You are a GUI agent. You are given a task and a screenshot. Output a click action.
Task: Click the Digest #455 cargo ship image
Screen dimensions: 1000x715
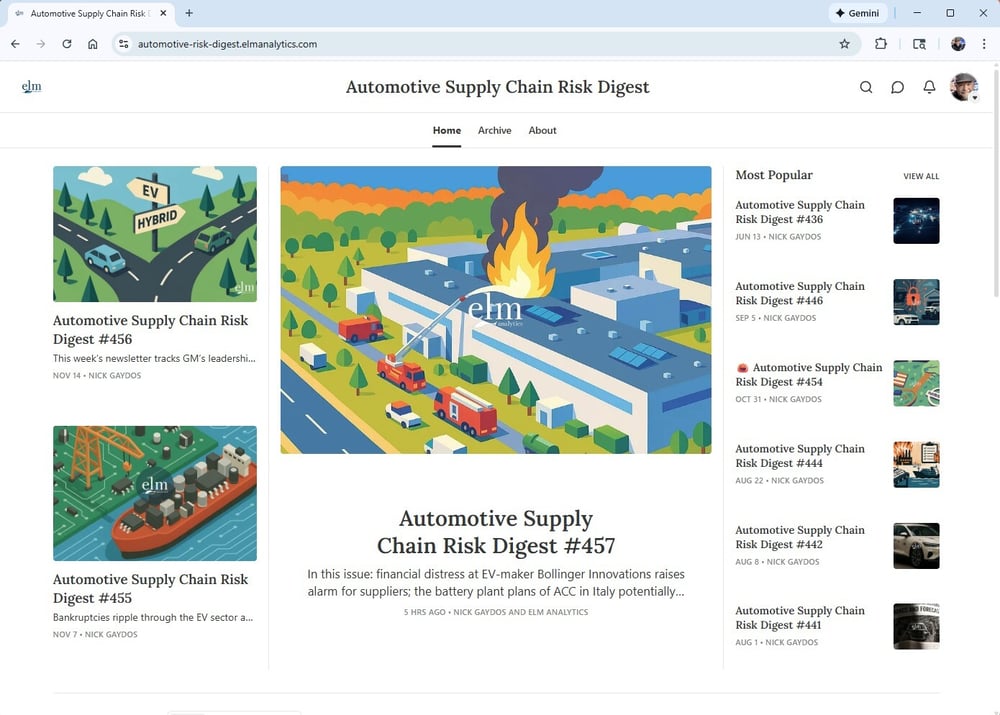coord(155,493)
